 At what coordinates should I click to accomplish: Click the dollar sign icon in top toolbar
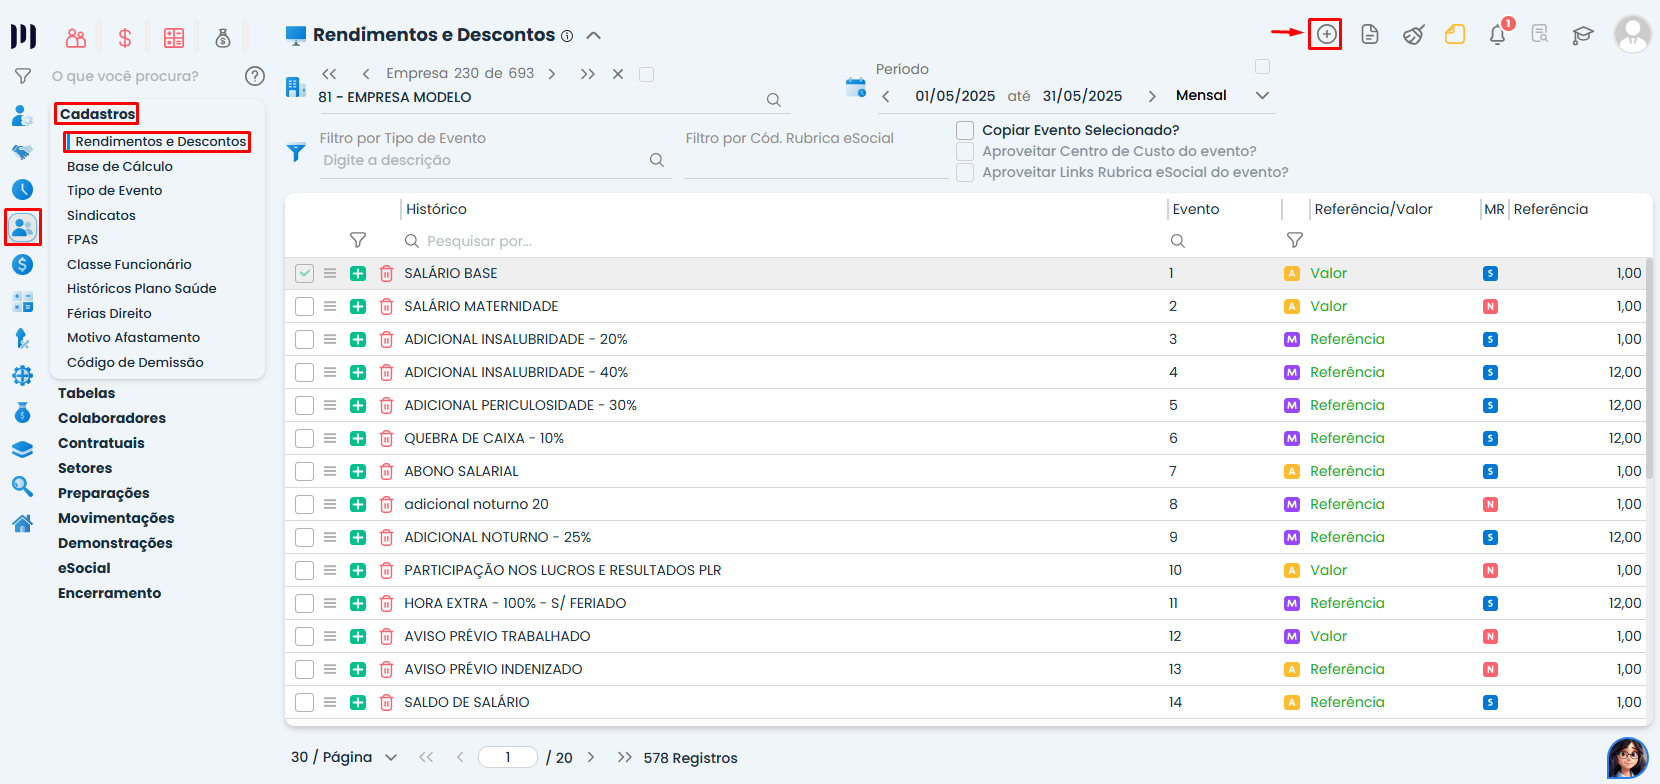pos(125,38)
